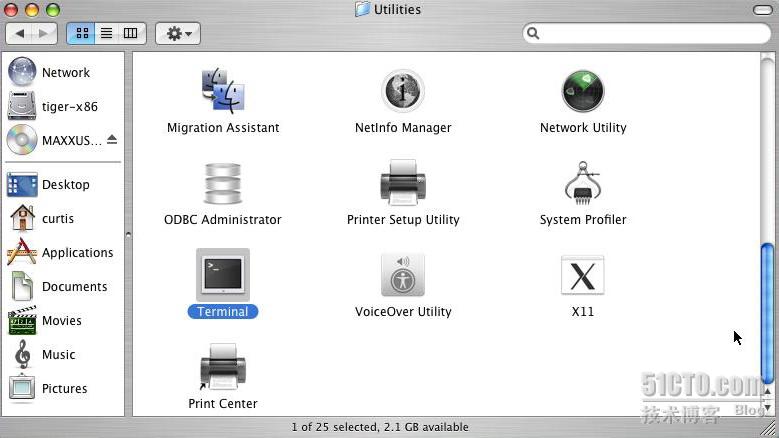Click the "Print Center" name label
Screen dimensions: 779x438
point(223,403)
